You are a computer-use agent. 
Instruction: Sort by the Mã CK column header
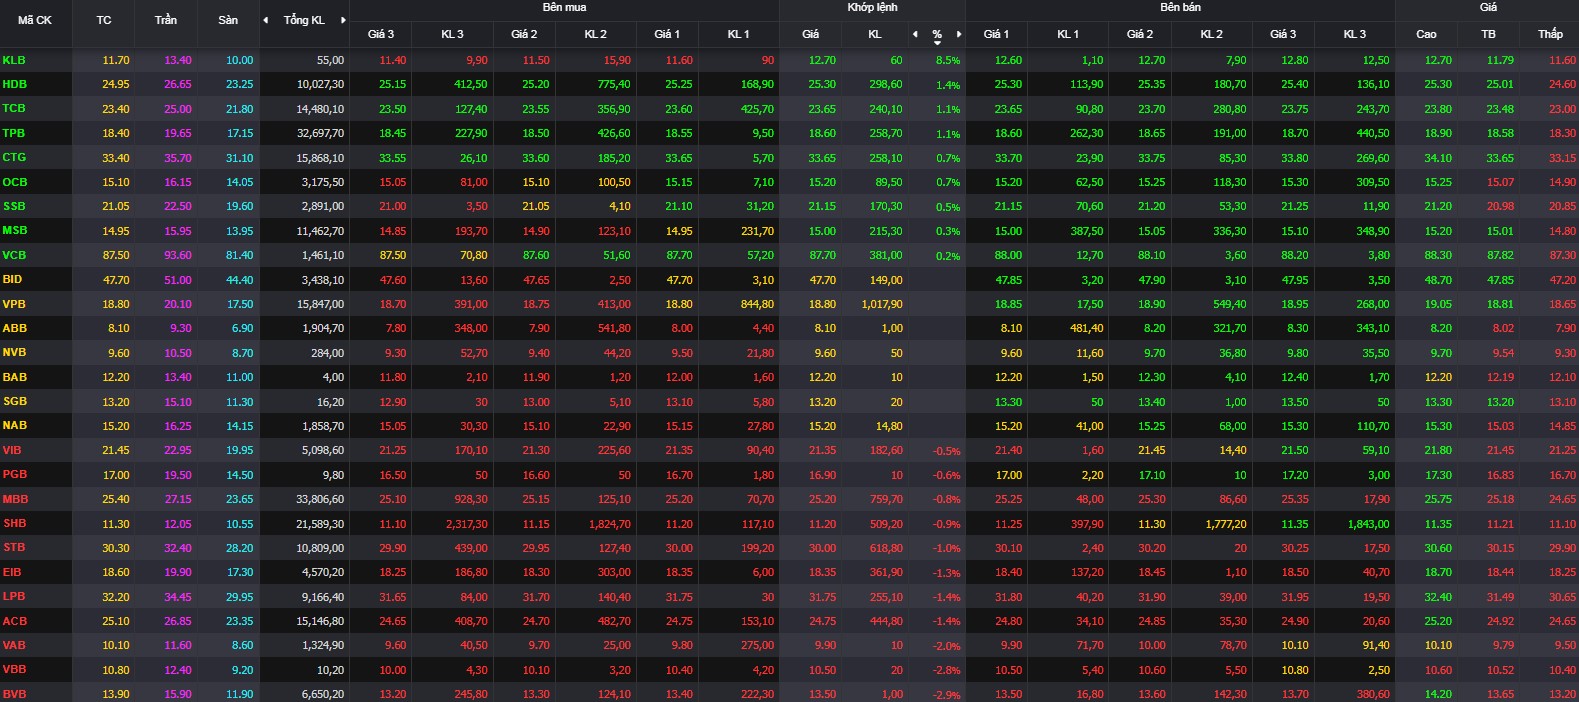click(35, 20)
